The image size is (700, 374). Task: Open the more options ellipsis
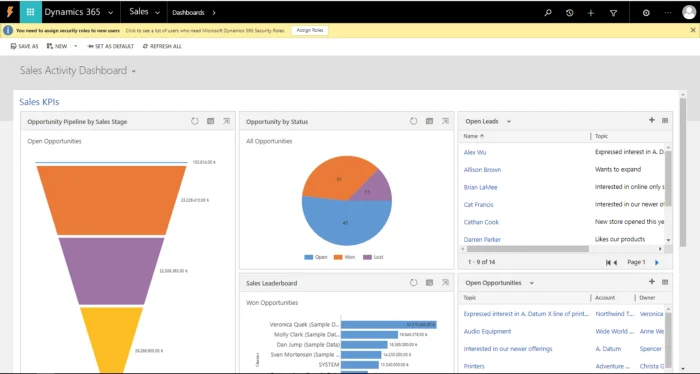click(667, 13)
